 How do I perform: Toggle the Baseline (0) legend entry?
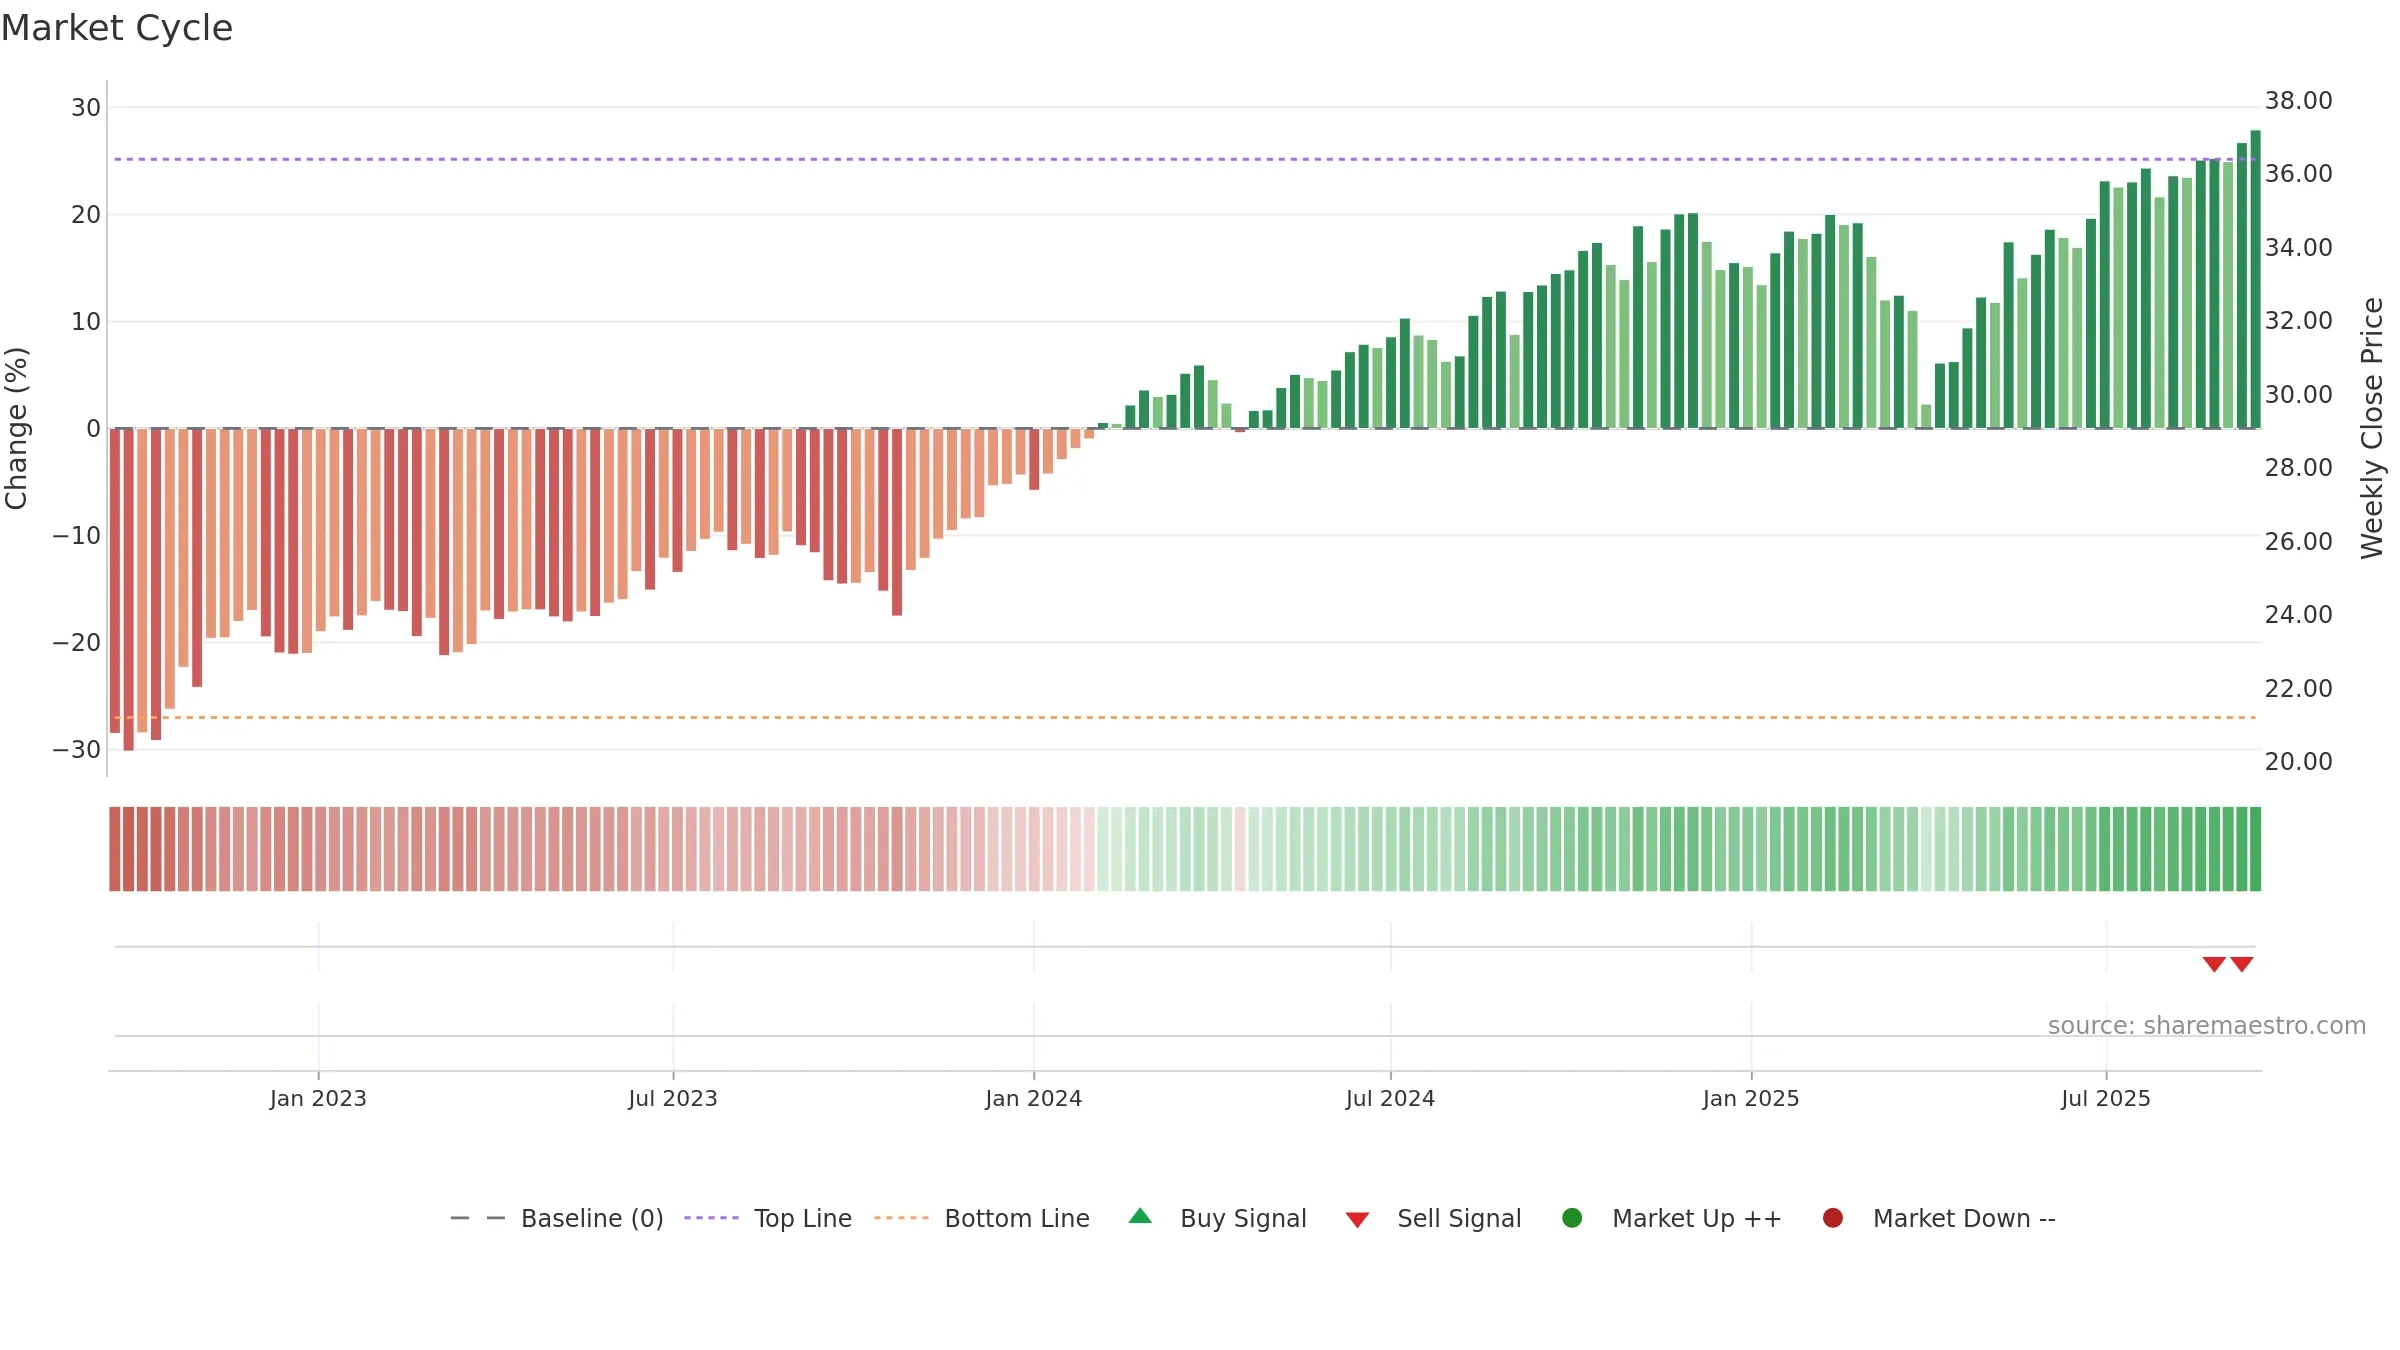(557, 1218)
